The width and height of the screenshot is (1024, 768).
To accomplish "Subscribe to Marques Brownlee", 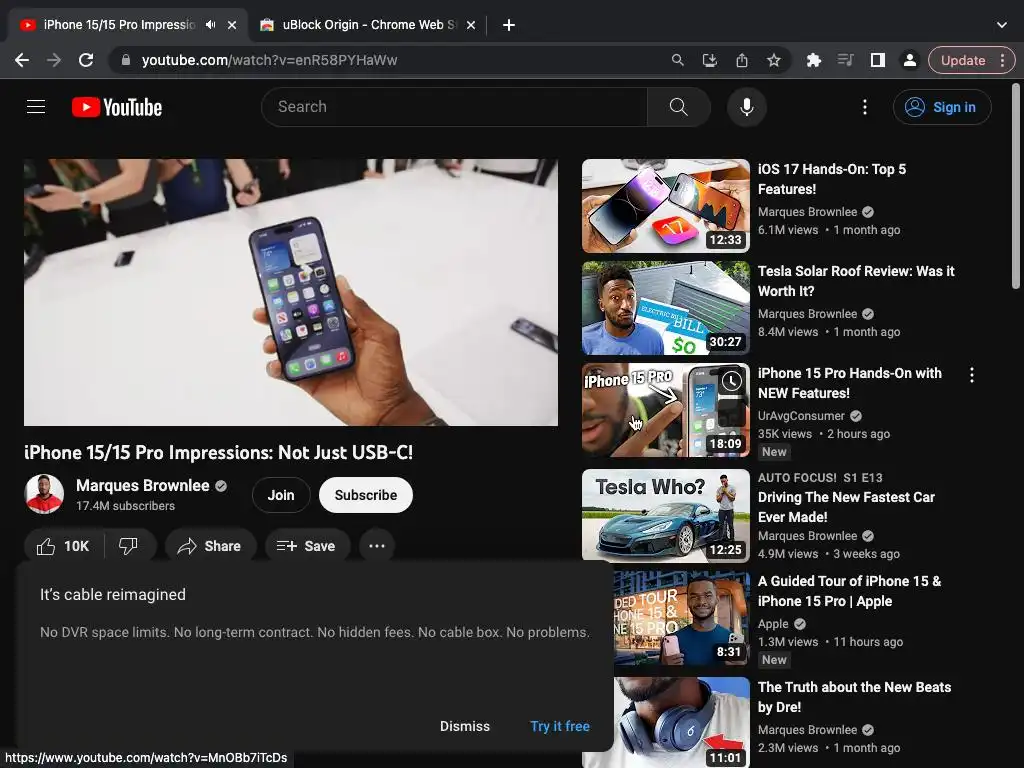I will point(366,495).
